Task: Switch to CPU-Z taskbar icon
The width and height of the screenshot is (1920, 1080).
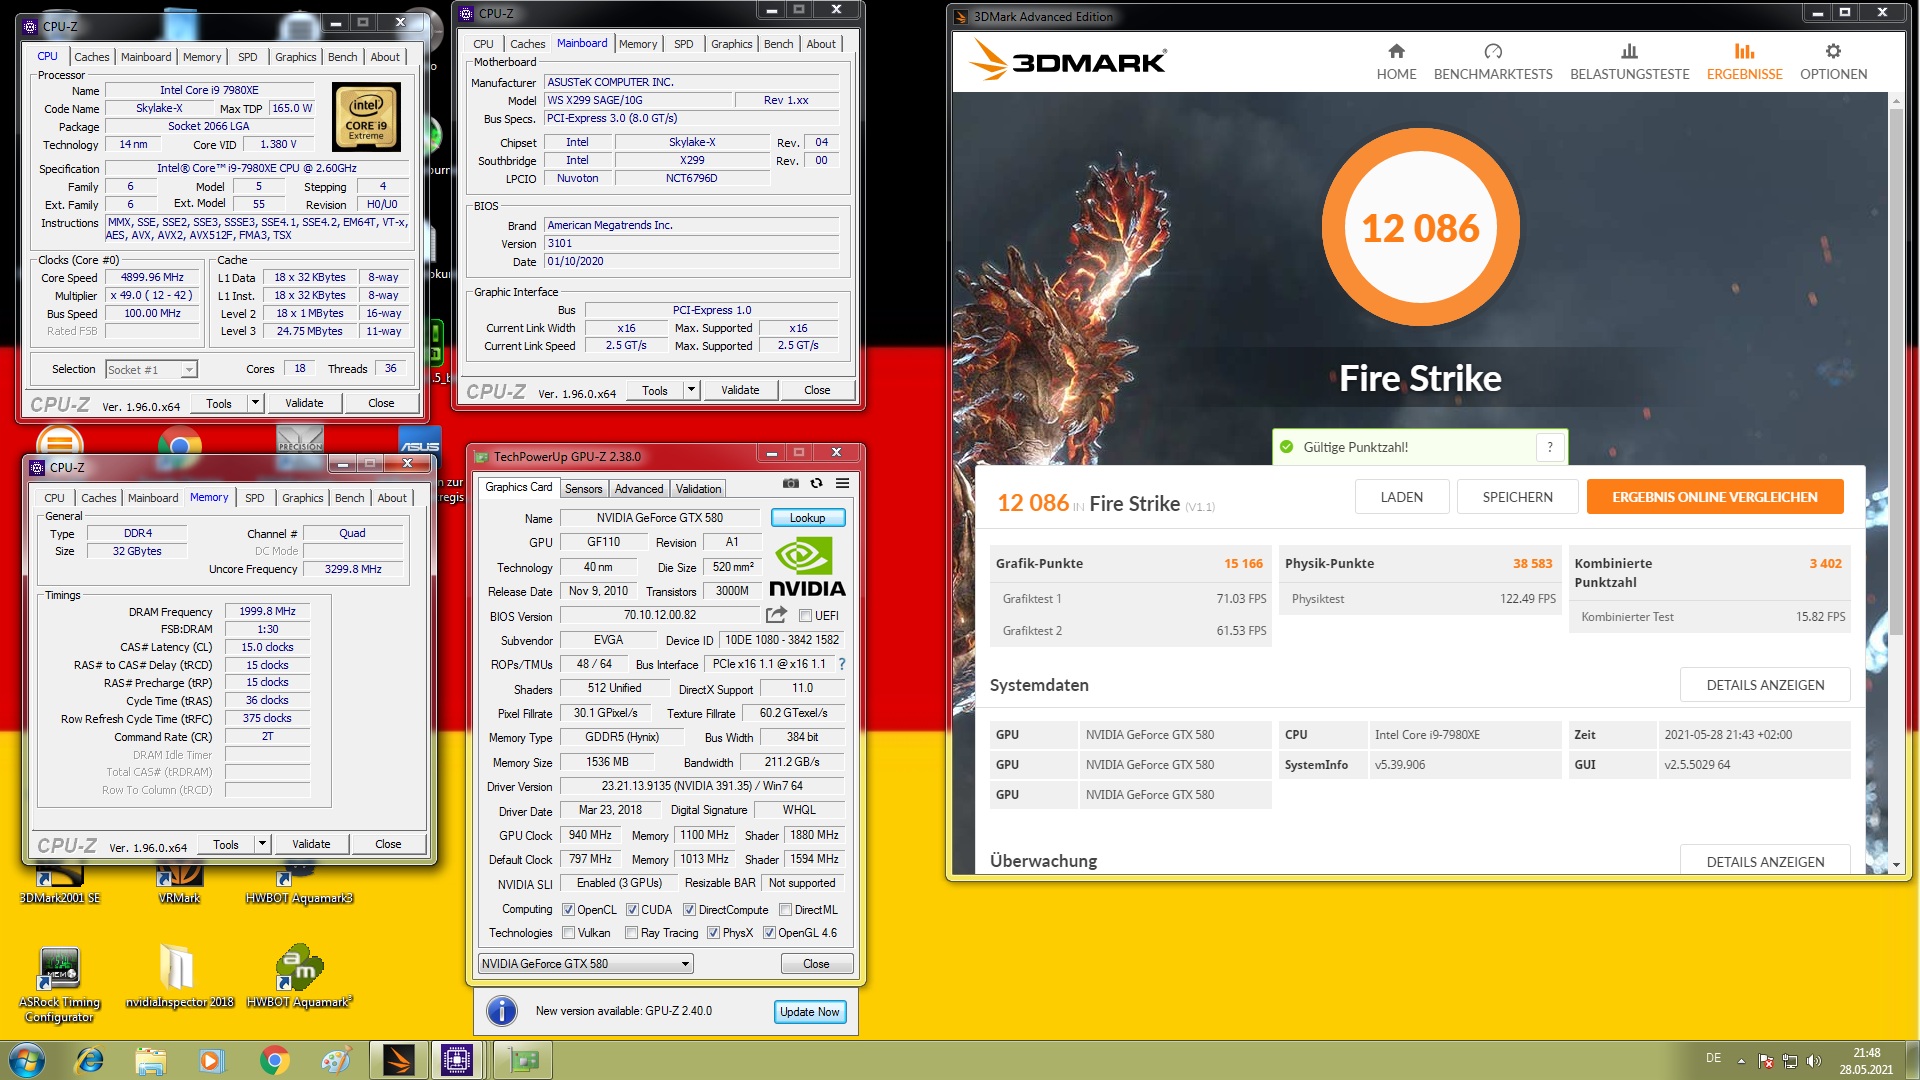Action: coord(457,1060)
